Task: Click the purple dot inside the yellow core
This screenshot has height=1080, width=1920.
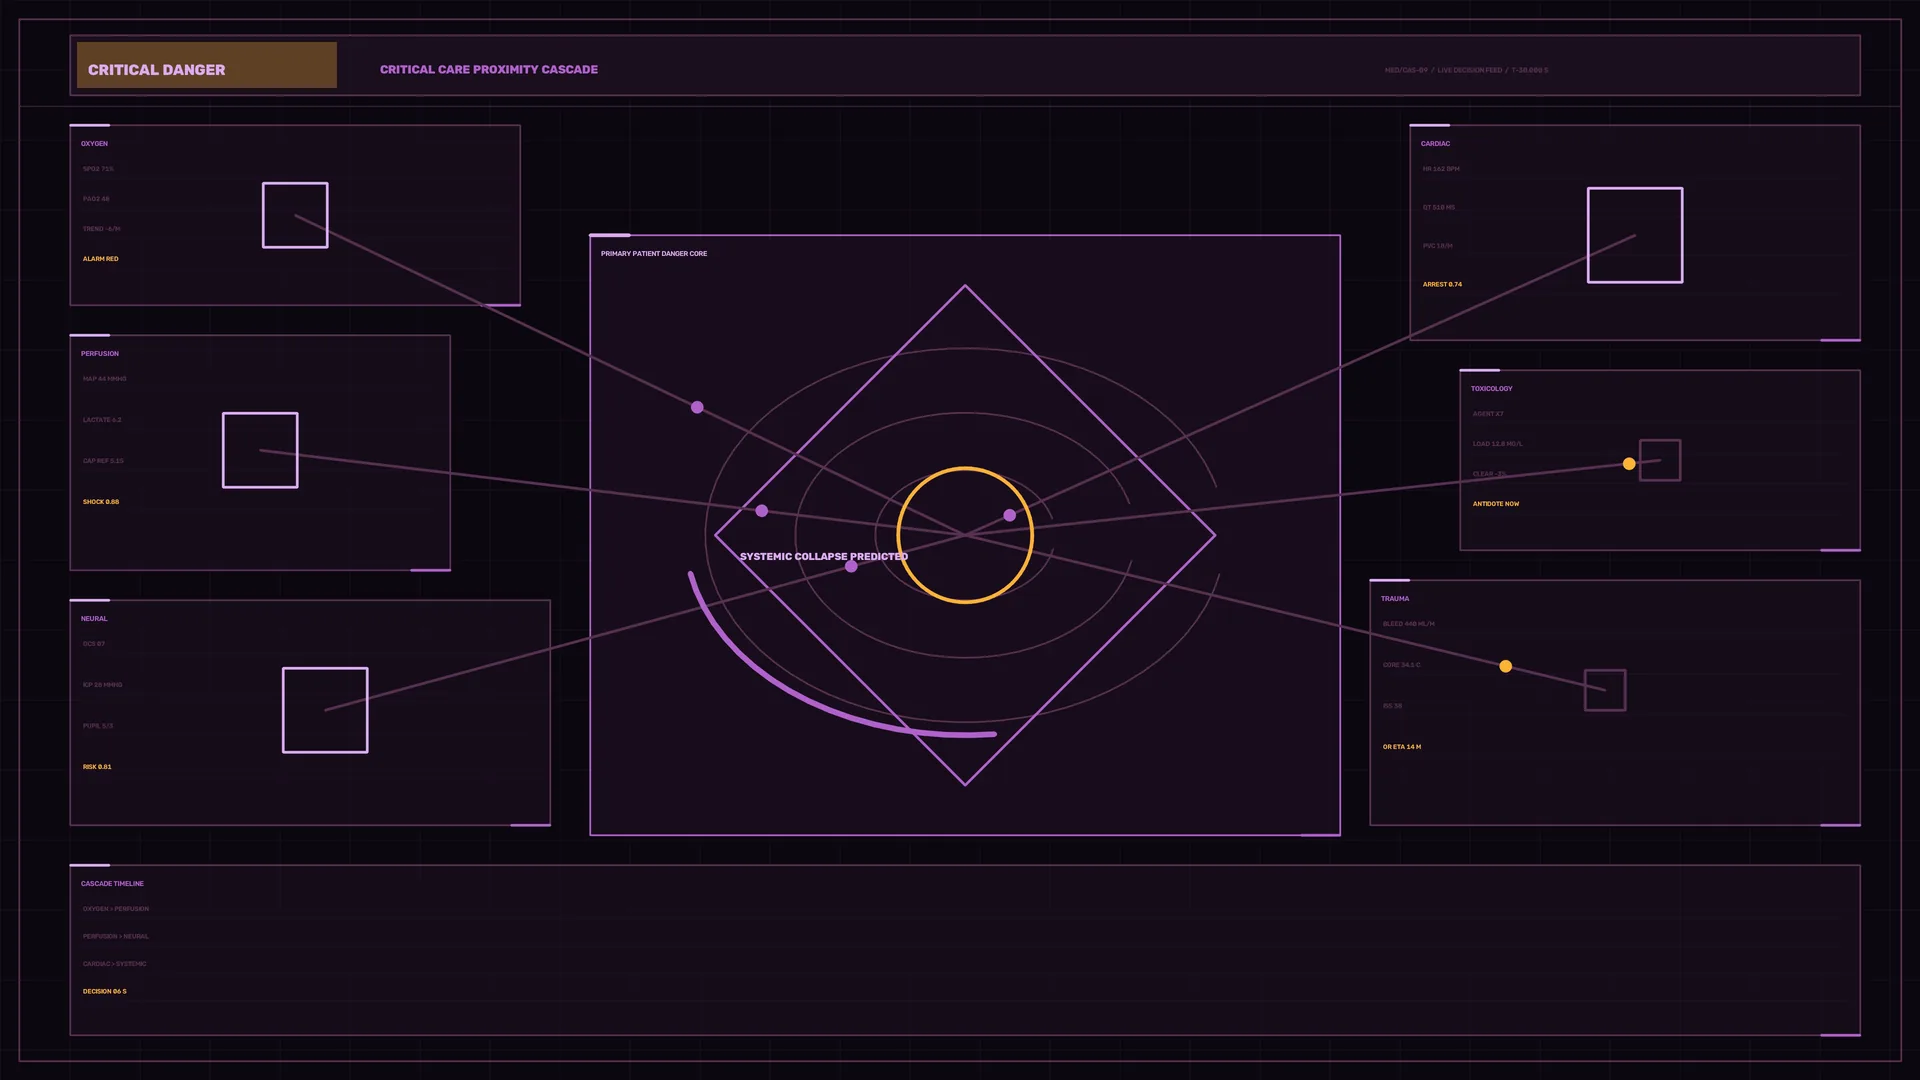Action: (1010, 515)
